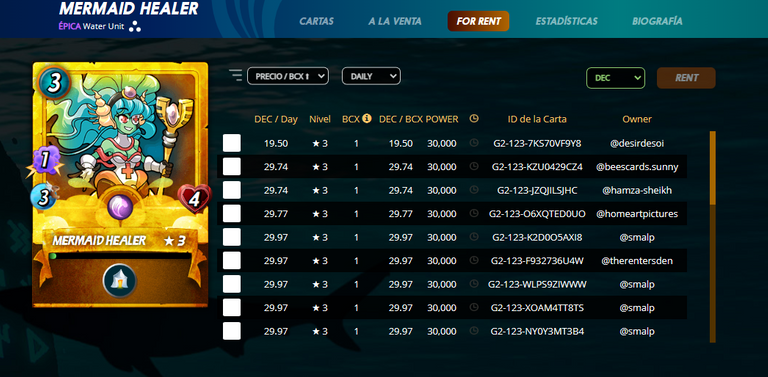Click clock icon in @therentersden row
This screenshot has height=377, width=768.
tap(473, 260)
